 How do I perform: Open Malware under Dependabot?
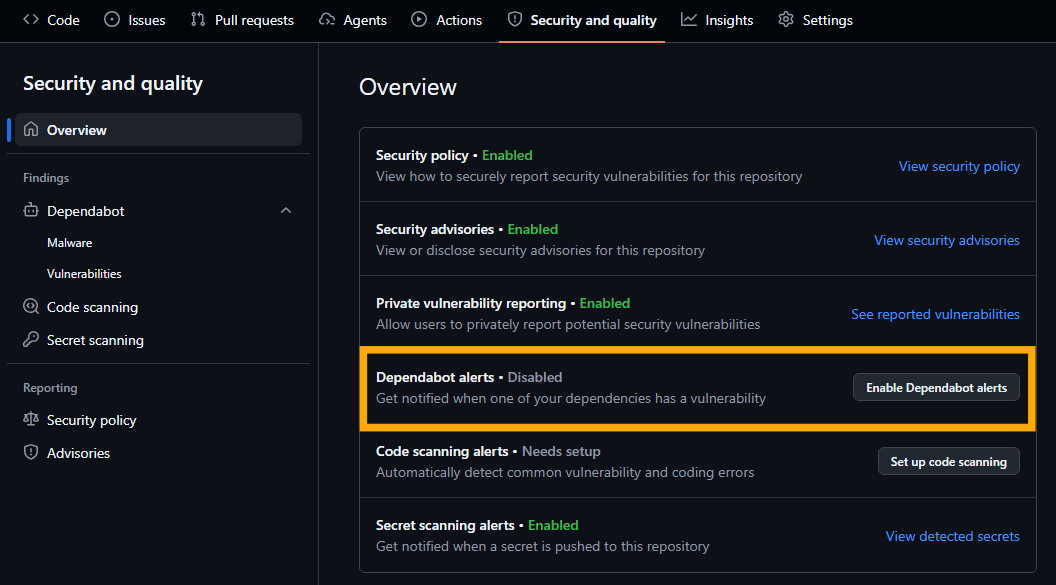coord(69,243)
